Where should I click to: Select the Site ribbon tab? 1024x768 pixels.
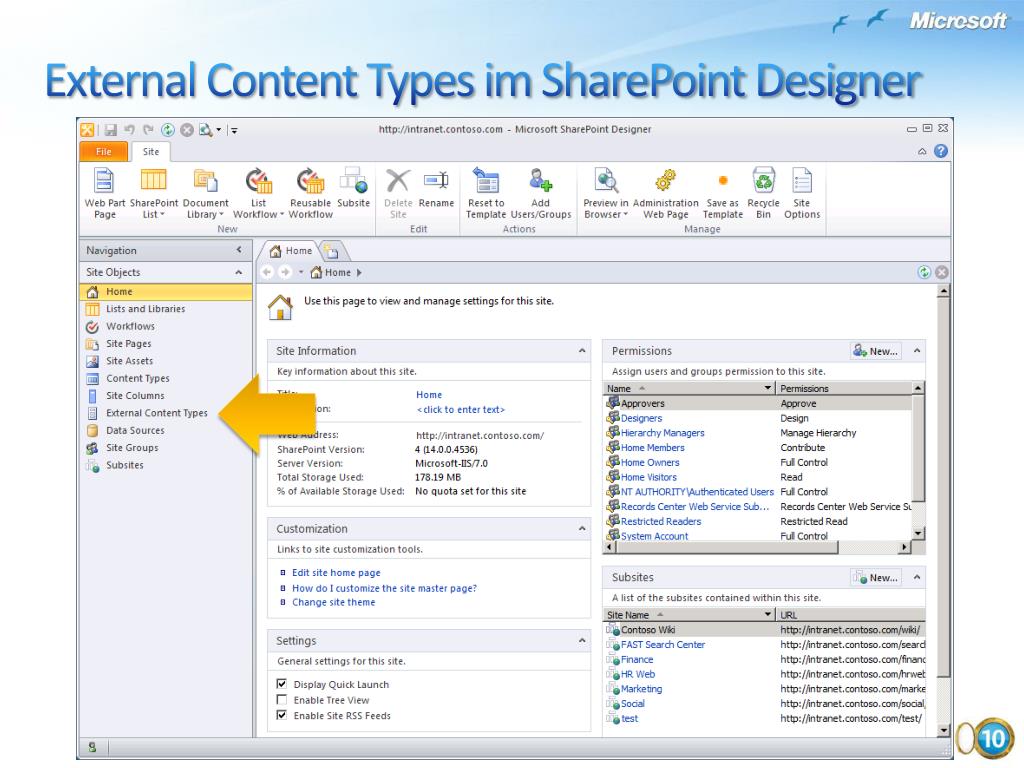[x=151, y=152]
